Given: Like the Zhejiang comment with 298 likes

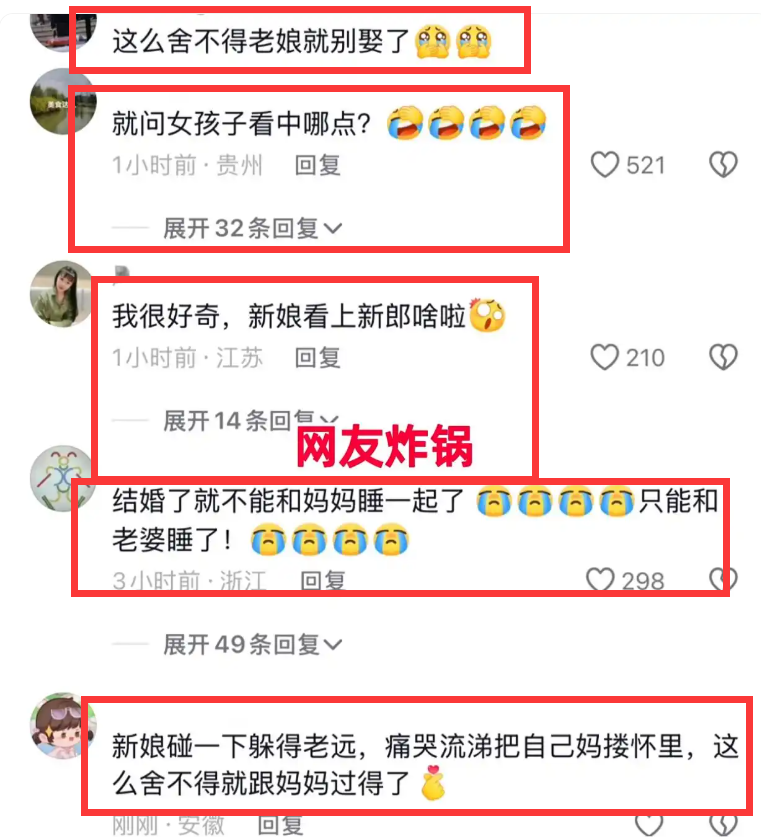Looking at the screenshot, I should pos(600,580).
